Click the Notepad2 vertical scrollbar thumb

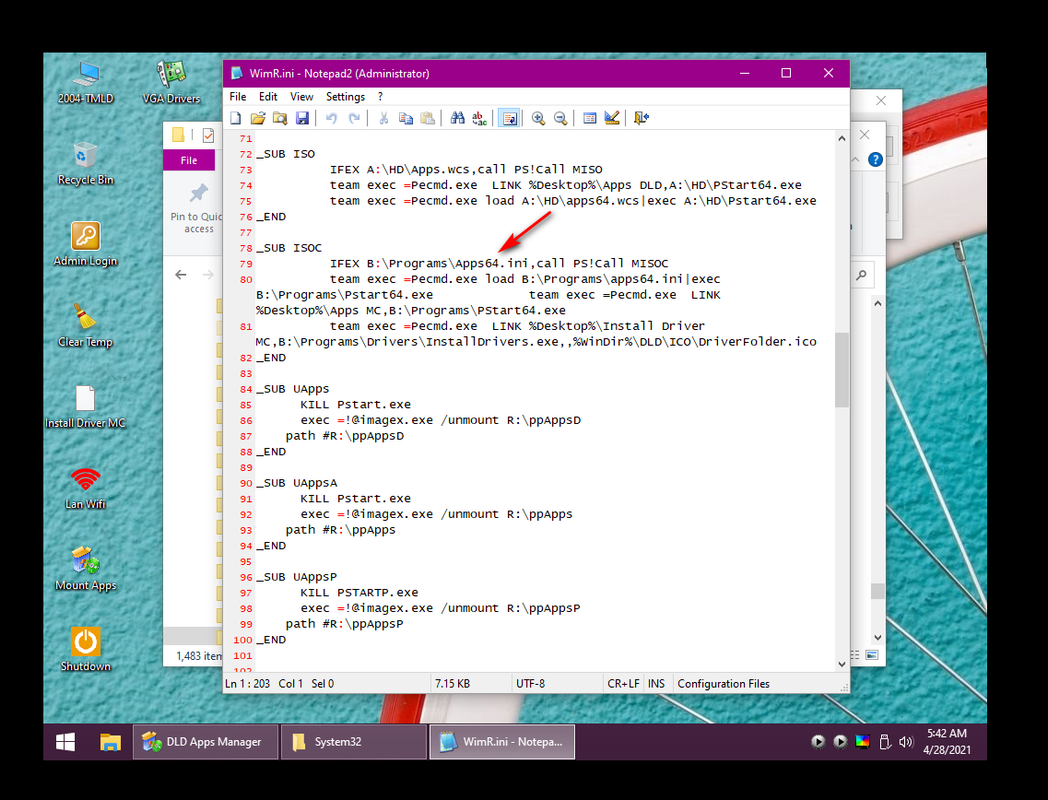coord(841,369)
